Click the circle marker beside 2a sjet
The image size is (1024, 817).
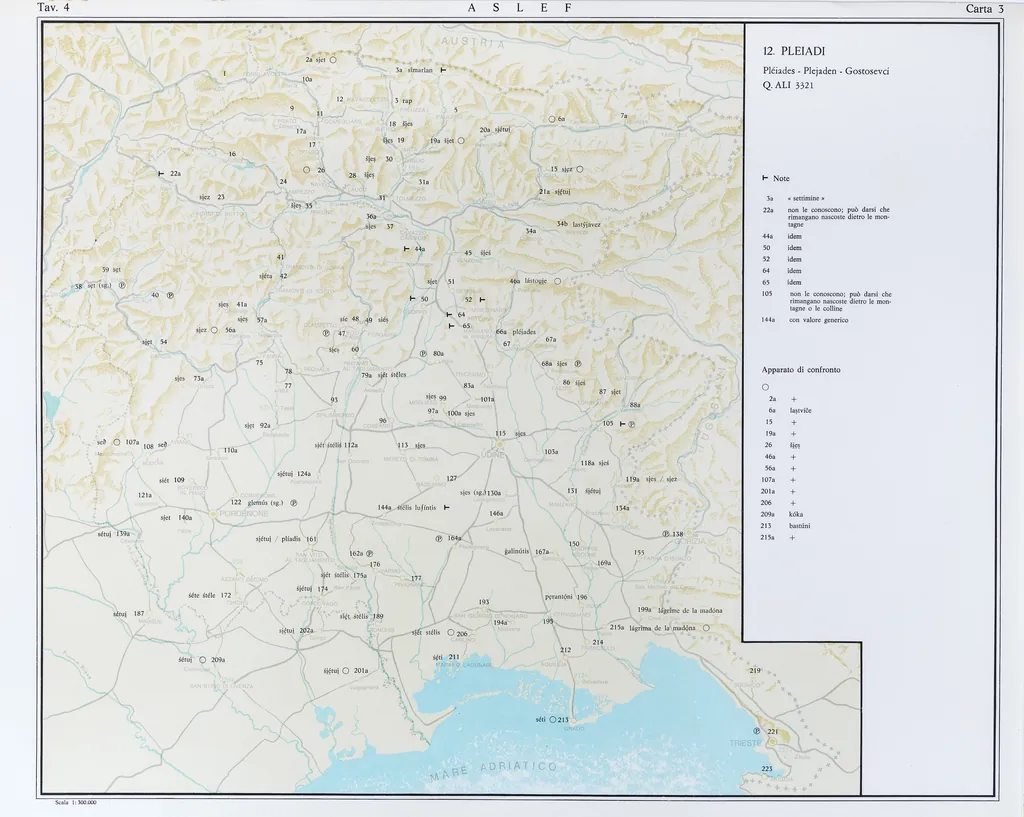[x=333, y=60]
